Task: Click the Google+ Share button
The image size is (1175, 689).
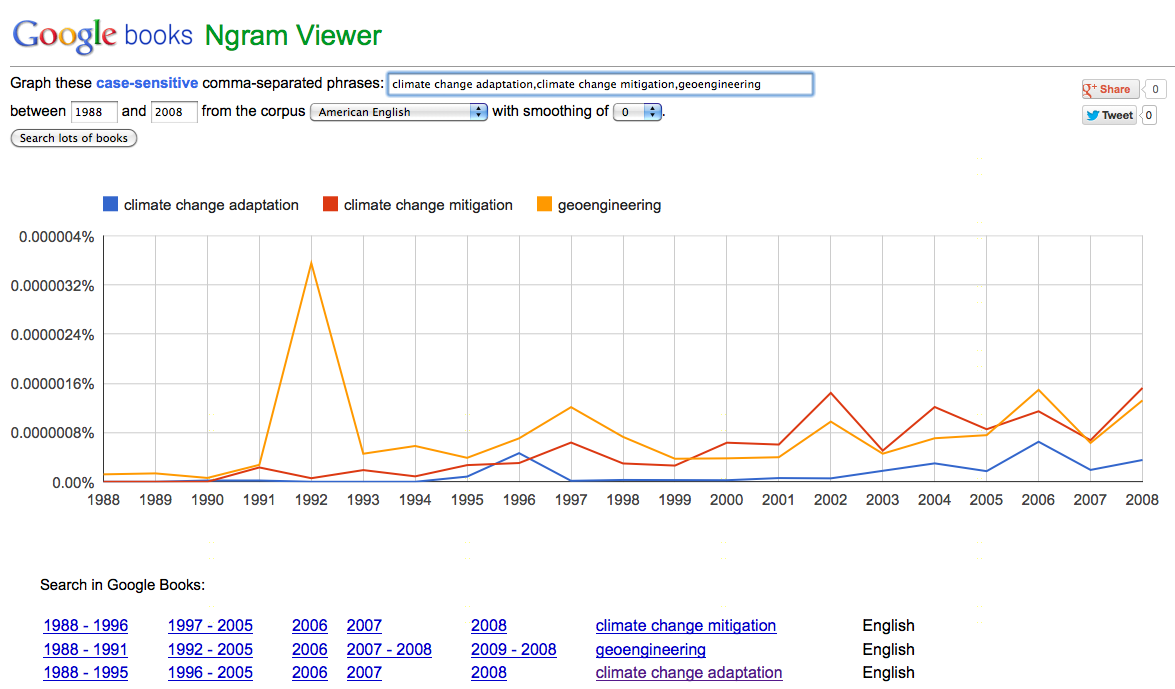Action: point(1110,89)
